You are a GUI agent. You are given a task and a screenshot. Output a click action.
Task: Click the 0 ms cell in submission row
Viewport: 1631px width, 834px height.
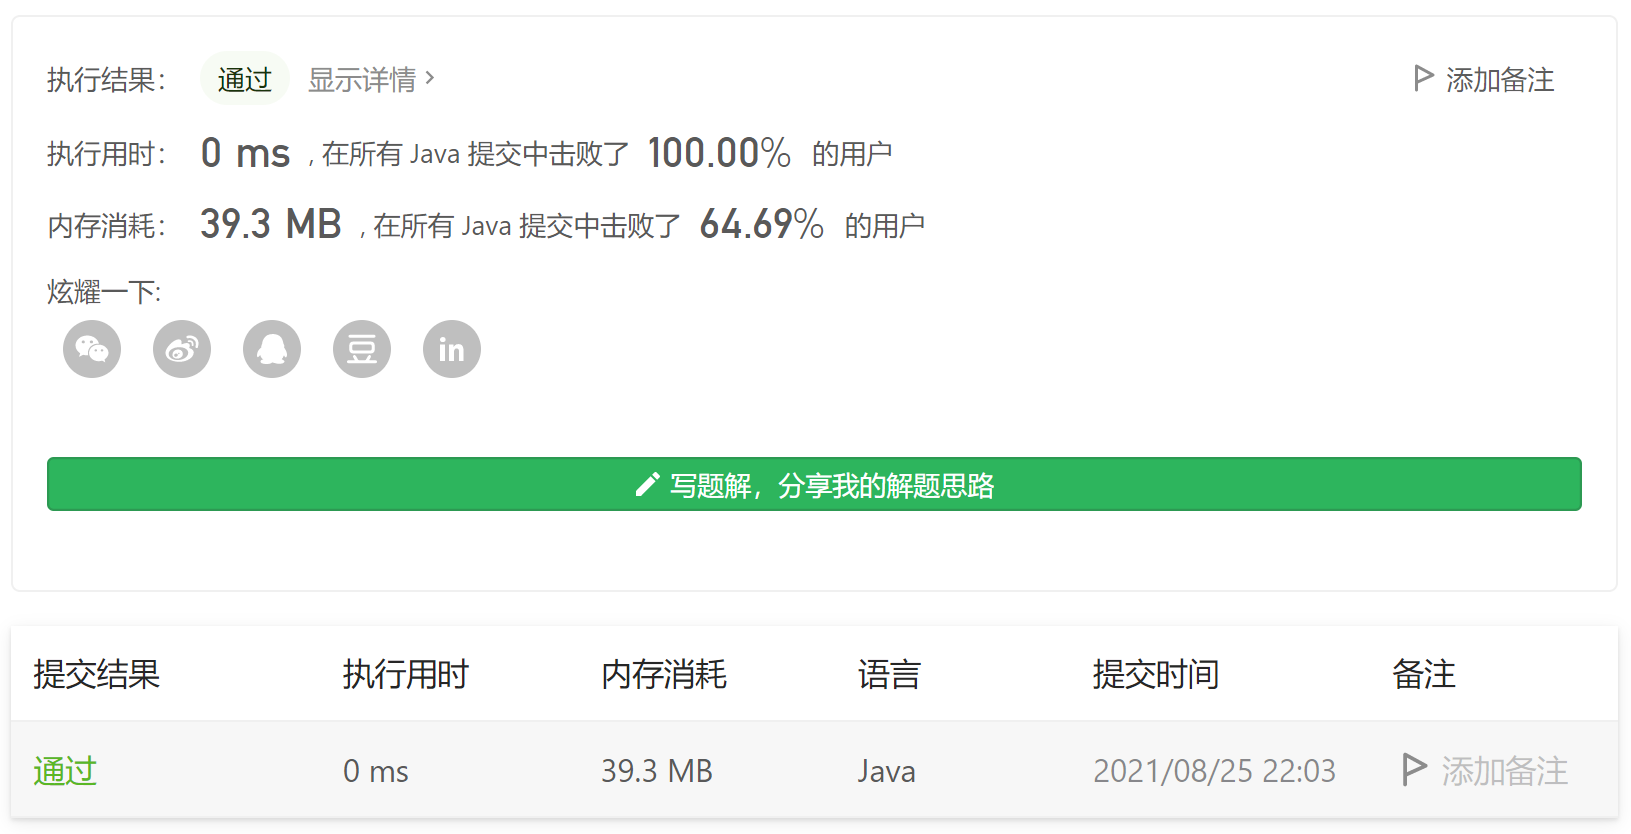tap(376, 771)
